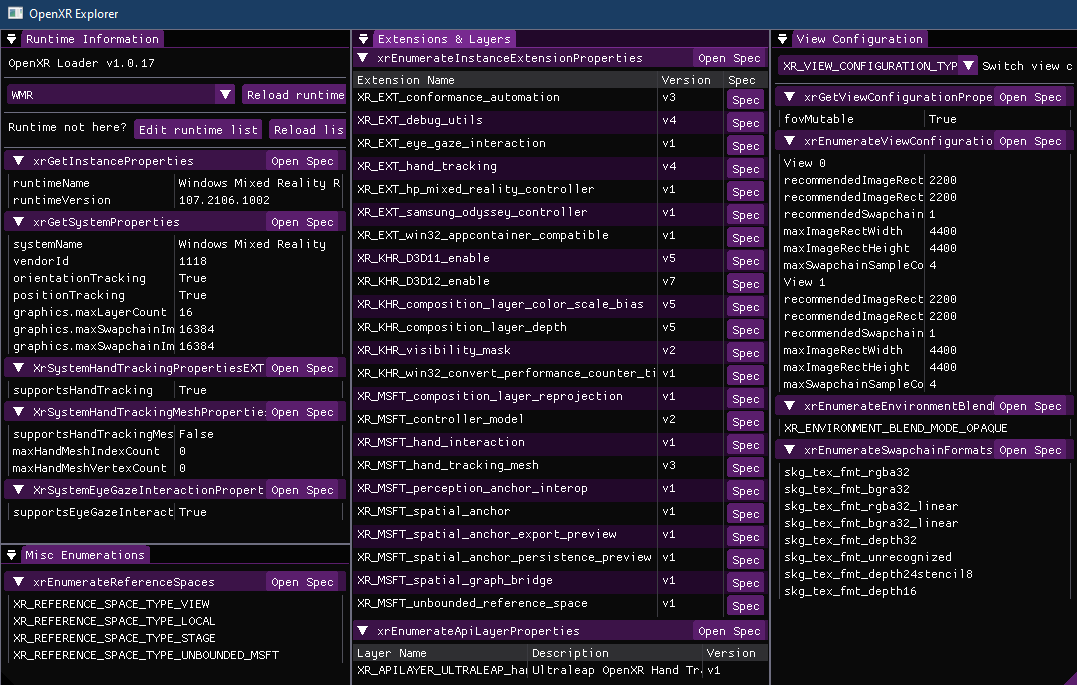Viewport: 1077px width, 685px height.
Task: Click the Edit runtime list button
Action: 198,130
